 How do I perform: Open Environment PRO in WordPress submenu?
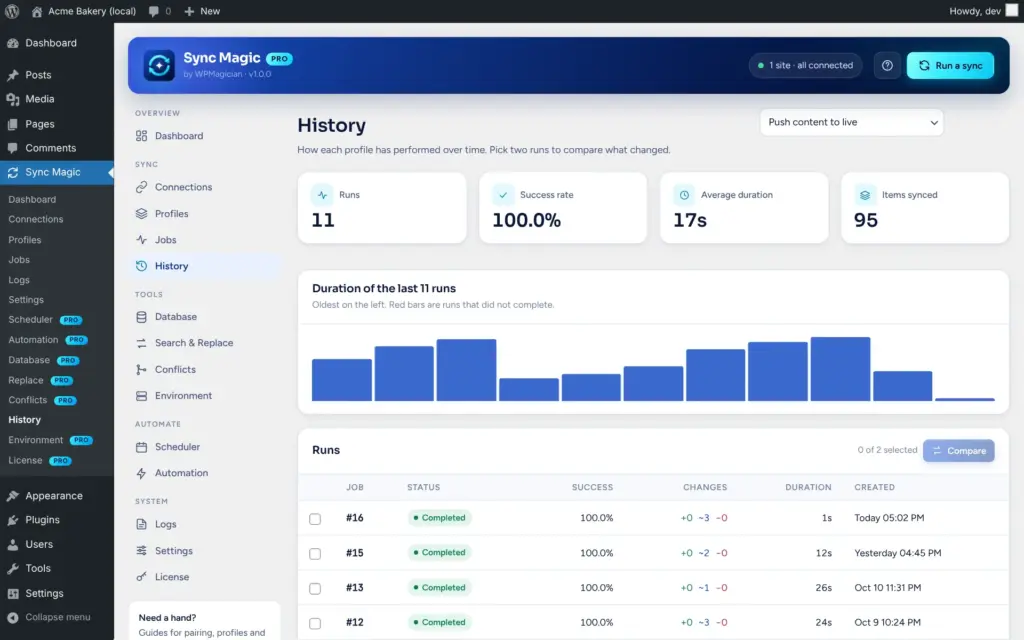point(50,440)
